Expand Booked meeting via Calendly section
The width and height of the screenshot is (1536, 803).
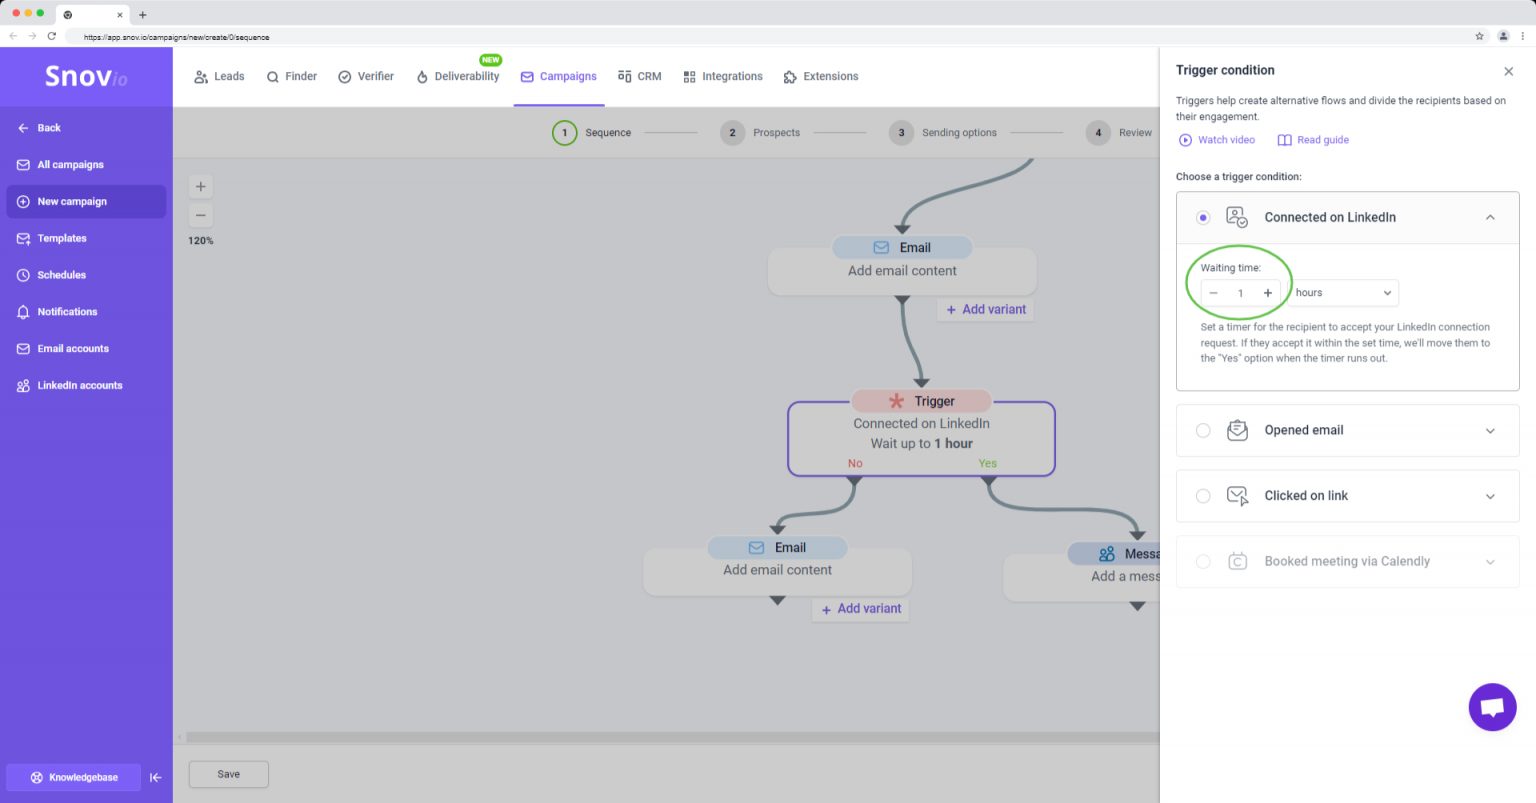point(1490,562)
